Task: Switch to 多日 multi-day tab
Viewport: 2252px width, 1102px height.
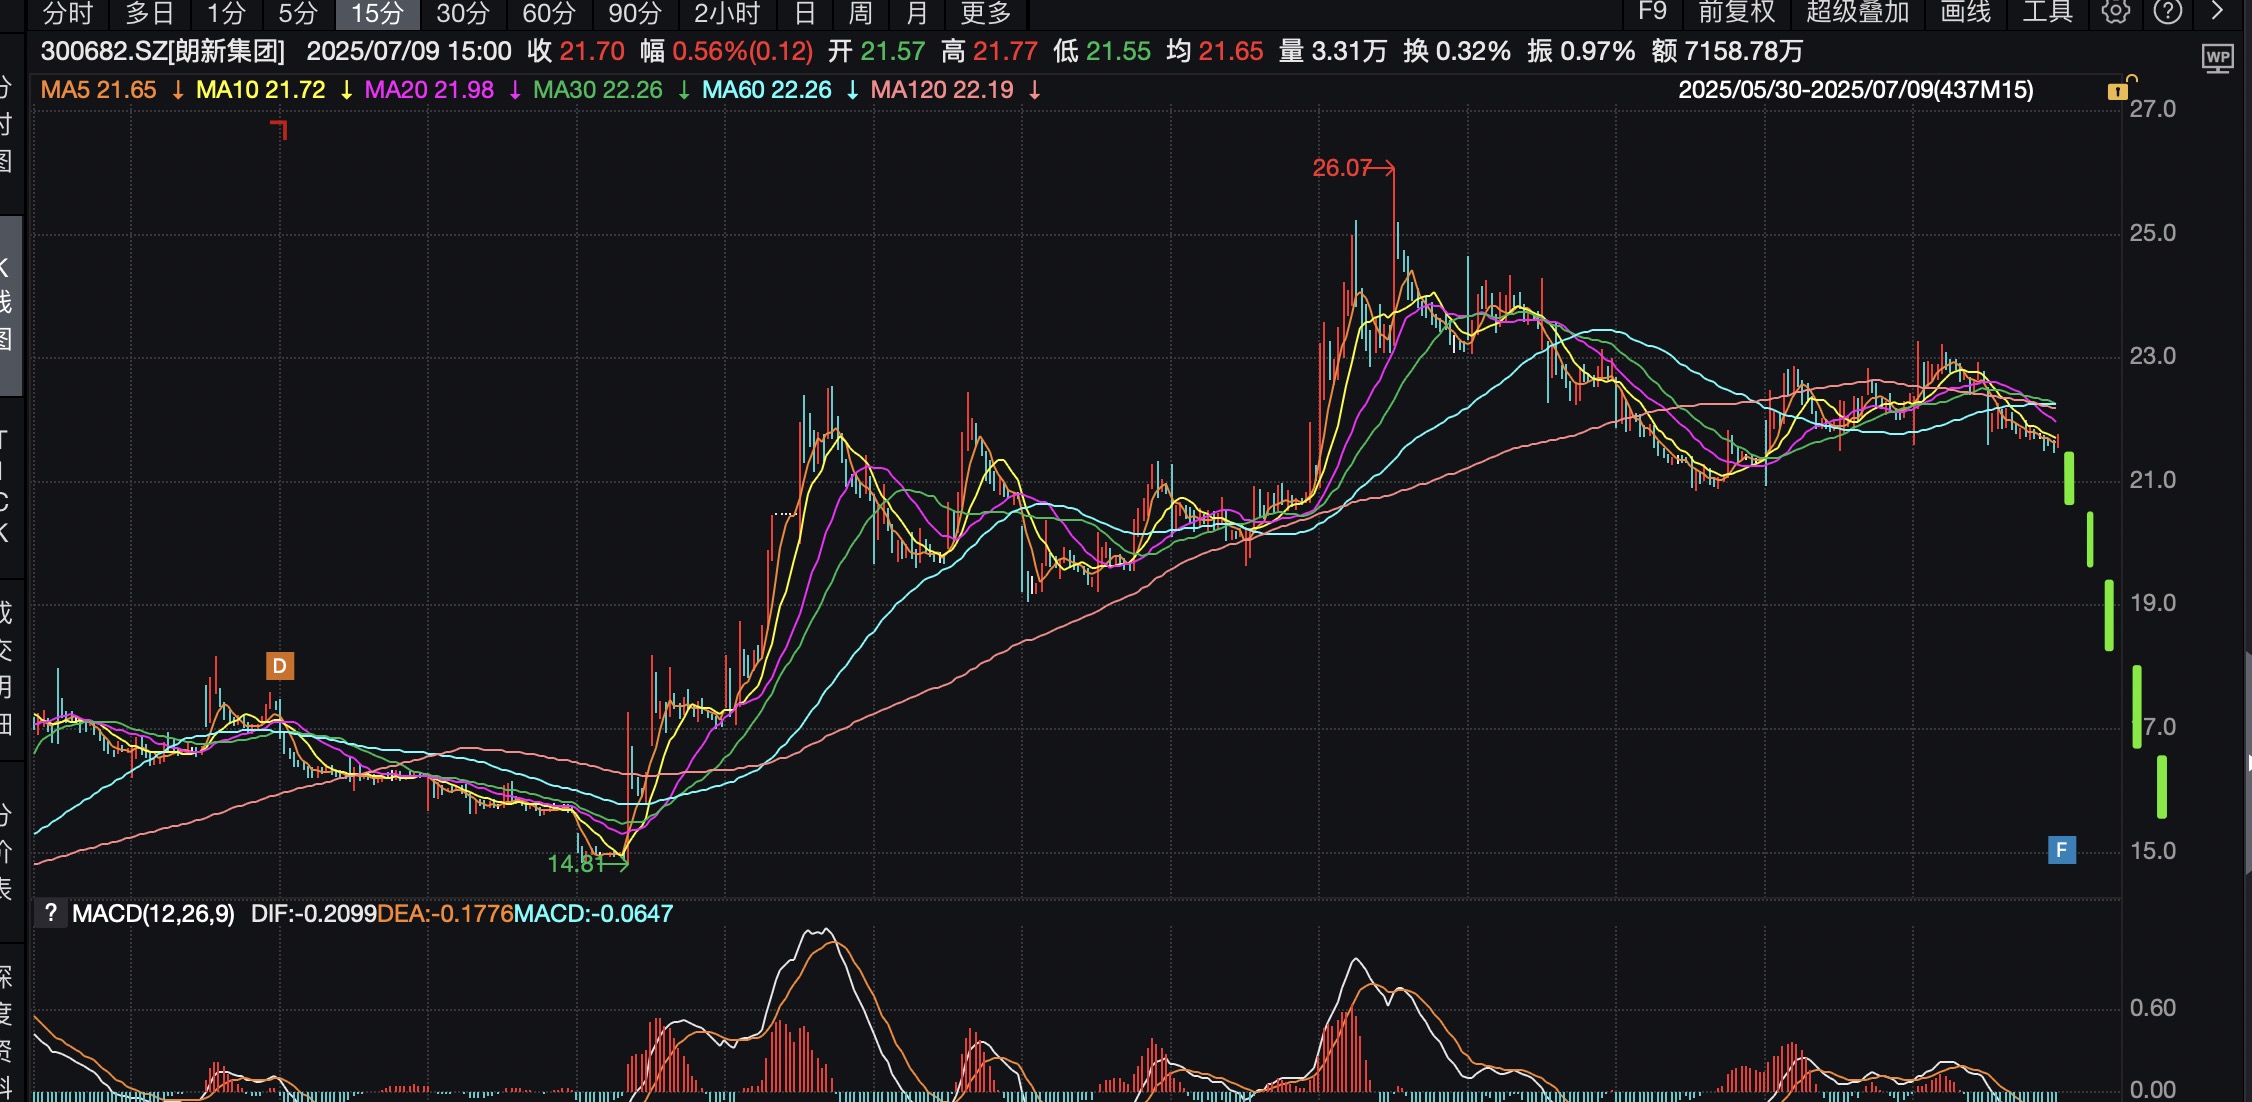Action: [150, 13]
